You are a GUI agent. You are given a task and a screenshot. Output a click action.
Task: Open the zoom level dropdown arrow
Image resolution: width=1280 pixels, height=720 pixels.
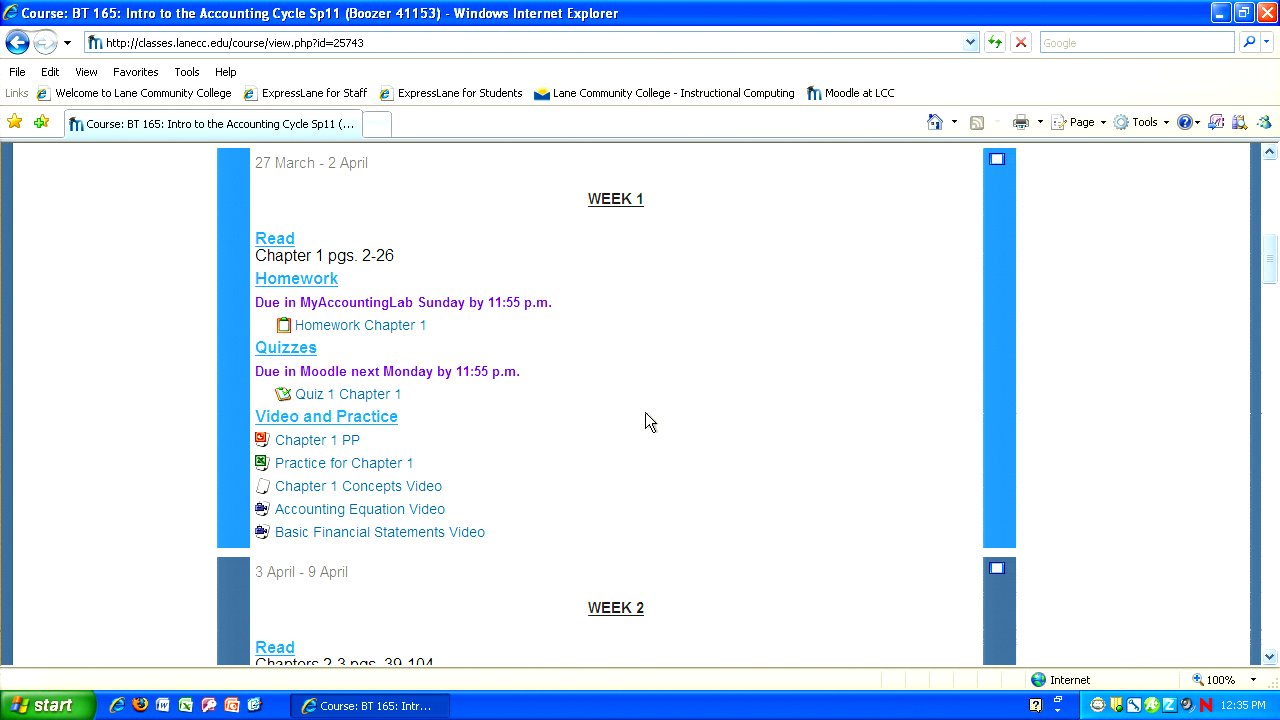(x=1253, y=680)
